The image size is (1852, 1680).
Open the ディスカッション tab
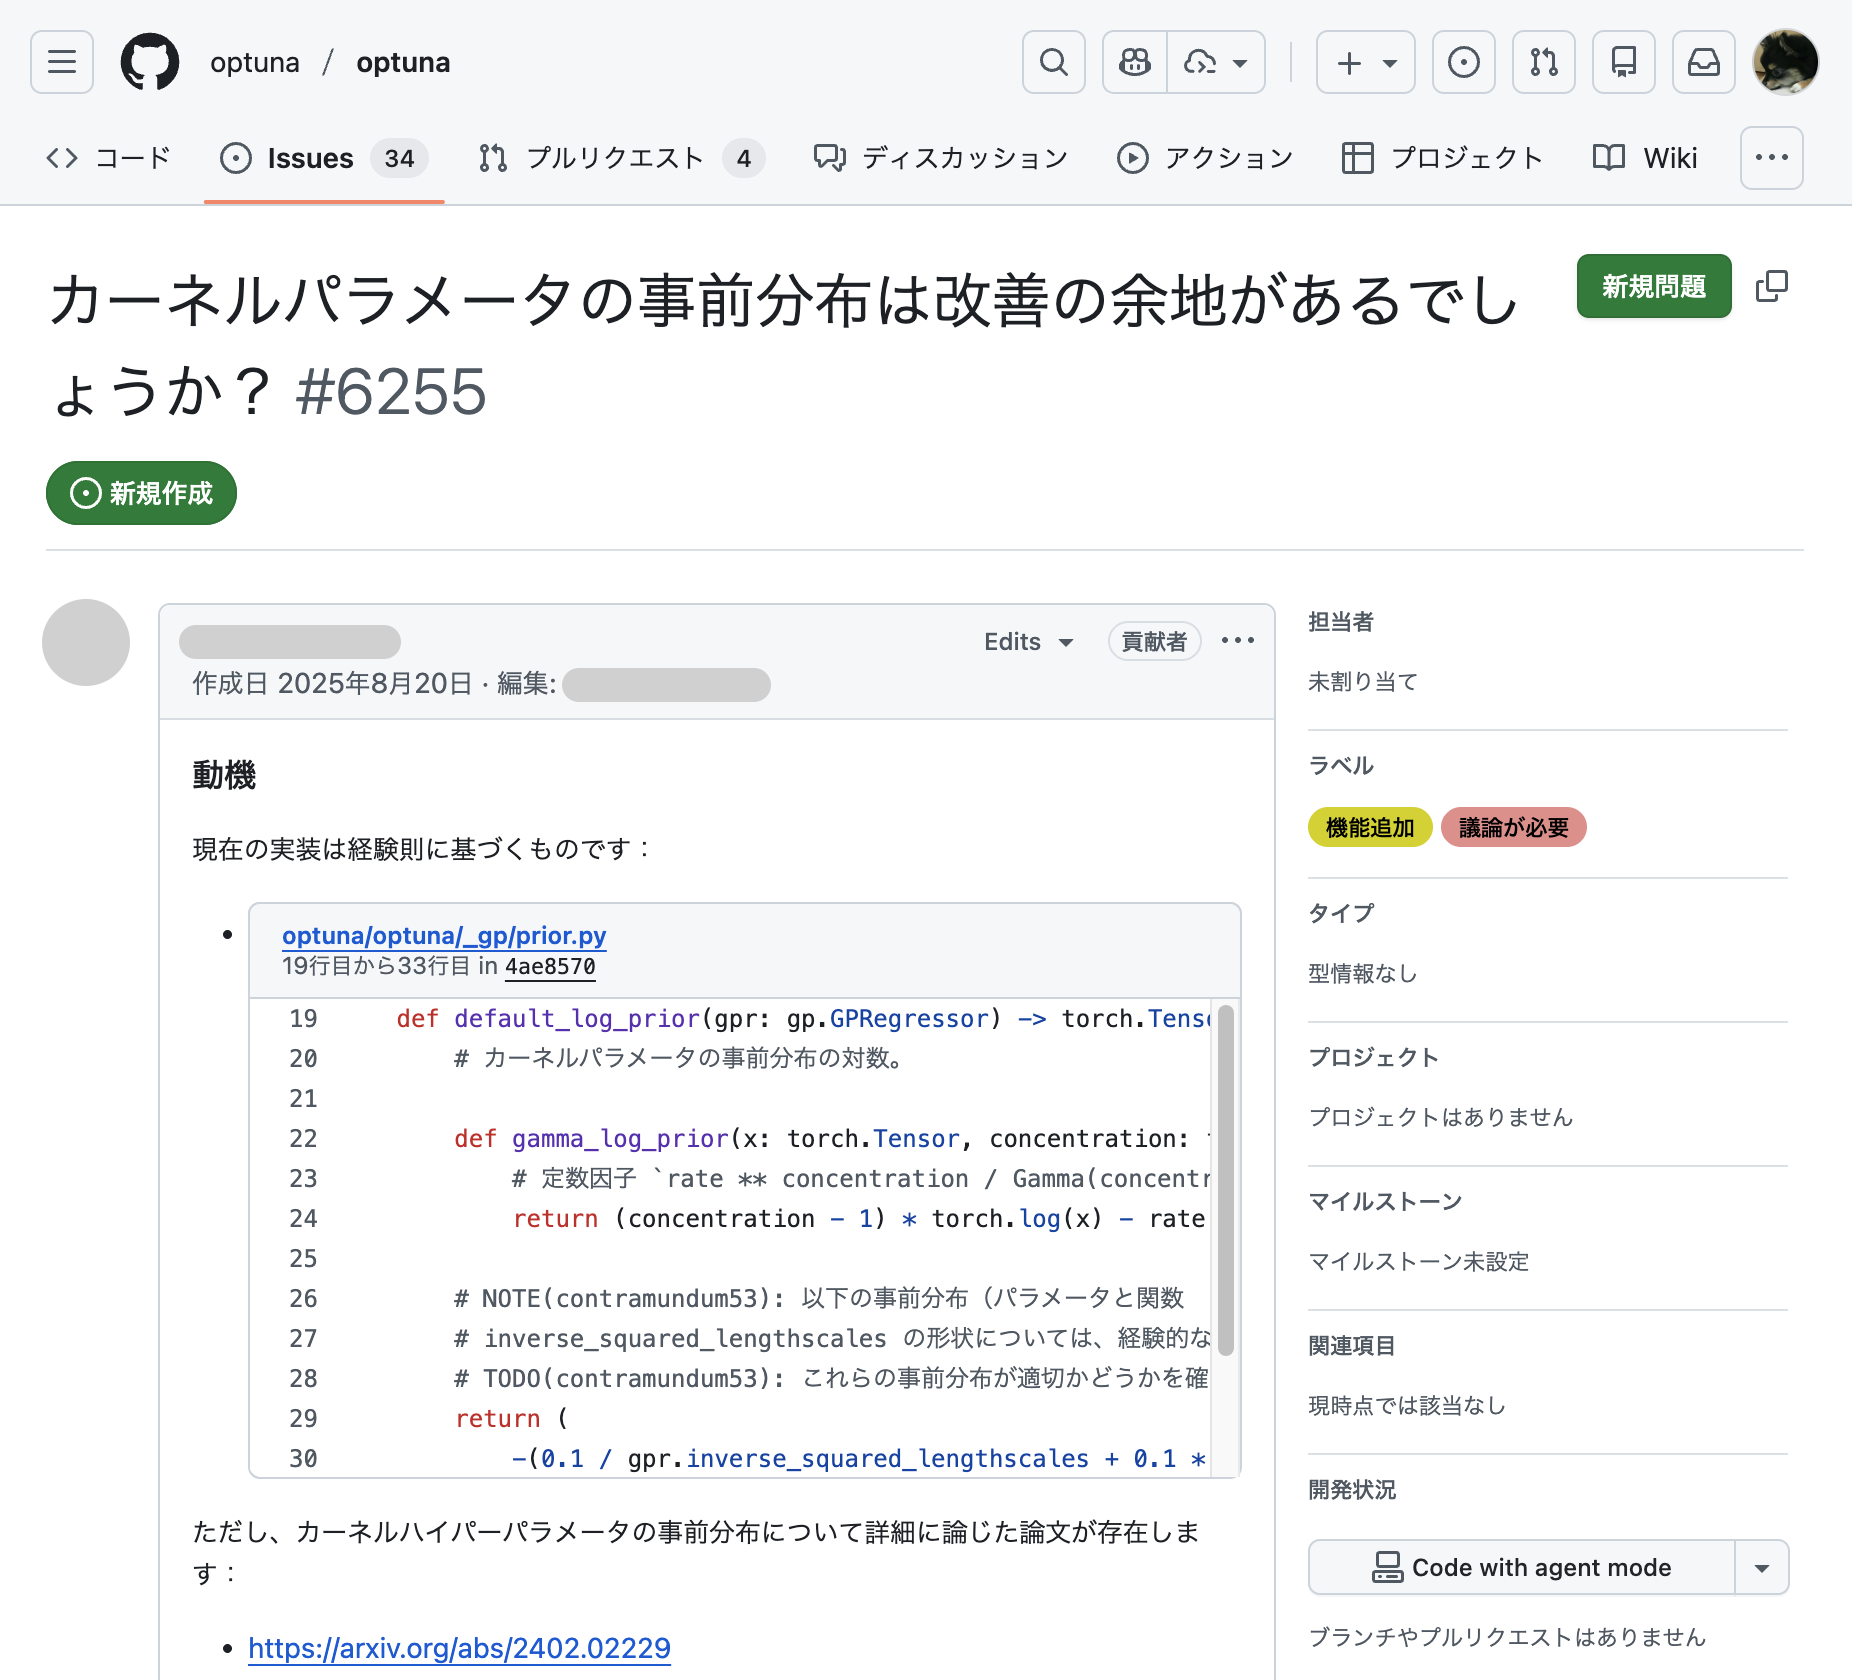(x=941, y=158)
